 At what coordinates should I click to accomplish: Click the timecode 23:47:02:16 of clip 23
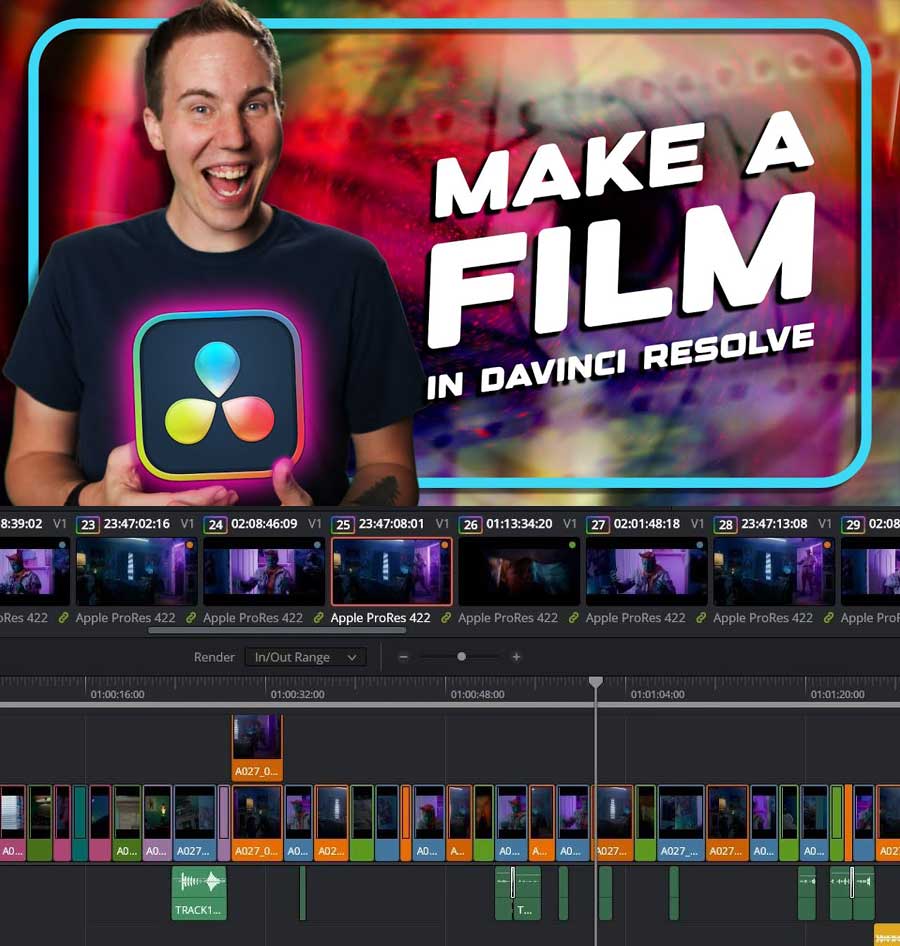coord(137,524)
